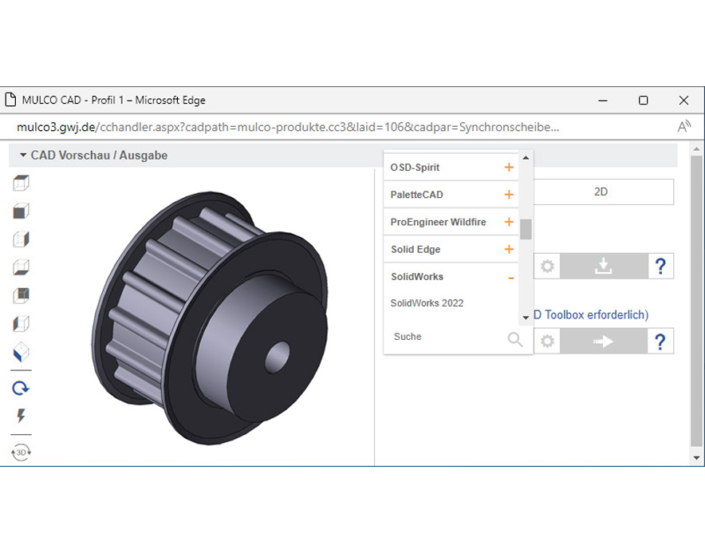Viewport: 705px width, 553px height.
Task: Expand the ProEngineer Wildfire entry
Action: 509,222
